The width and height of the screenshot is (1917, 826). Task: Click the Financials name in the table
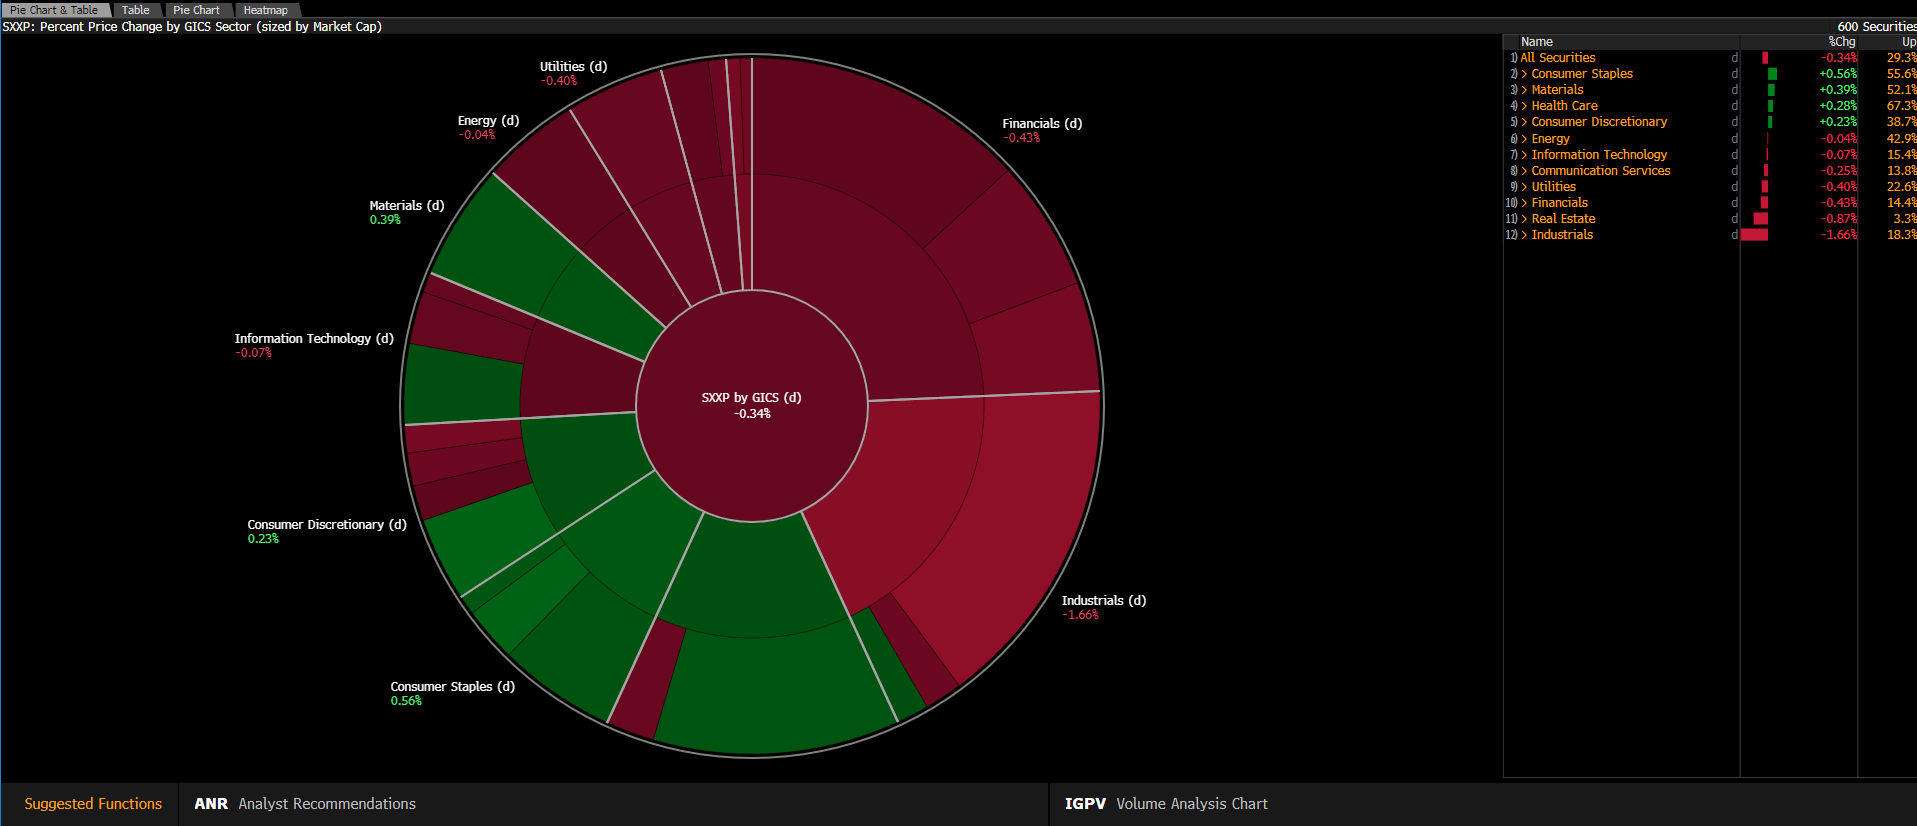pos(1560,203)
